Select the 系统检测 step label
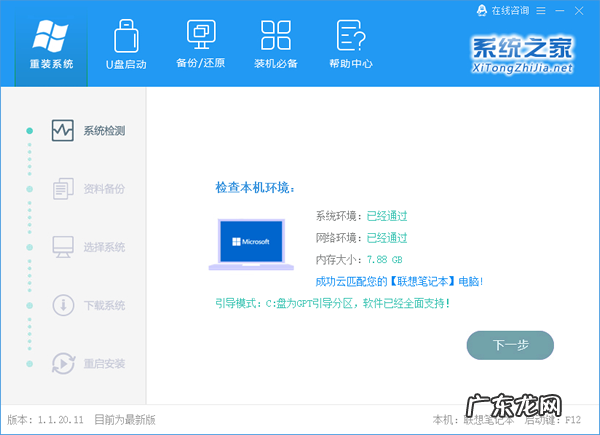600x435 pixels. tap(104, 131)
